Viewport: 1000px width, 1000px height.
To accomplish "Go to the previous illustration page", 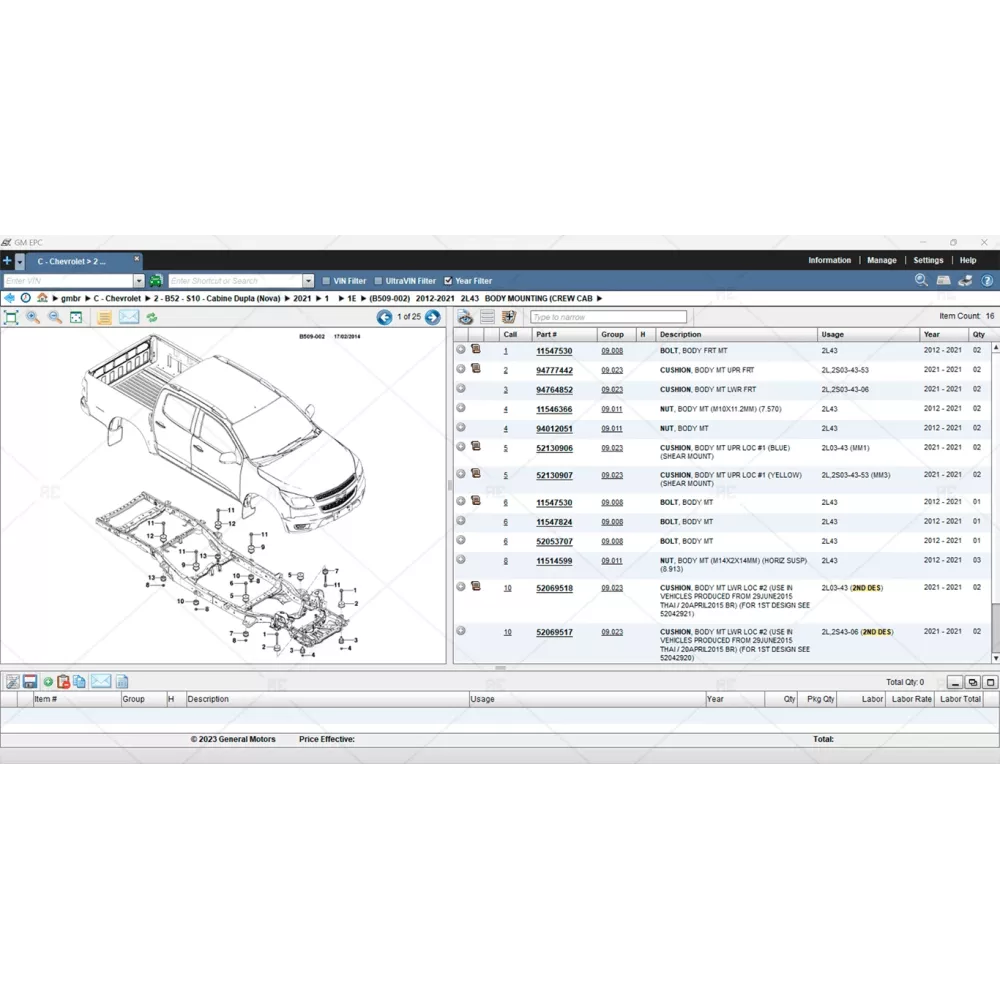I will [384, 317].
